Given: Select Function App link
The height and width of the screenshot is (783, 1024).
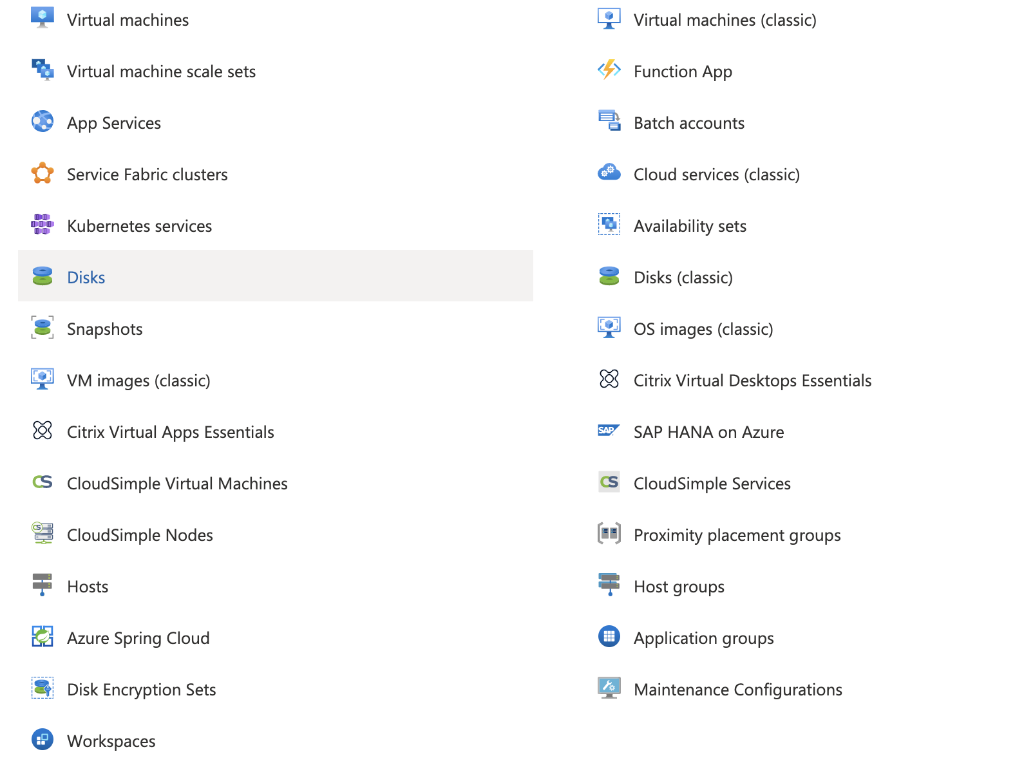Looking at the screenshot, I should pos(683,72).
